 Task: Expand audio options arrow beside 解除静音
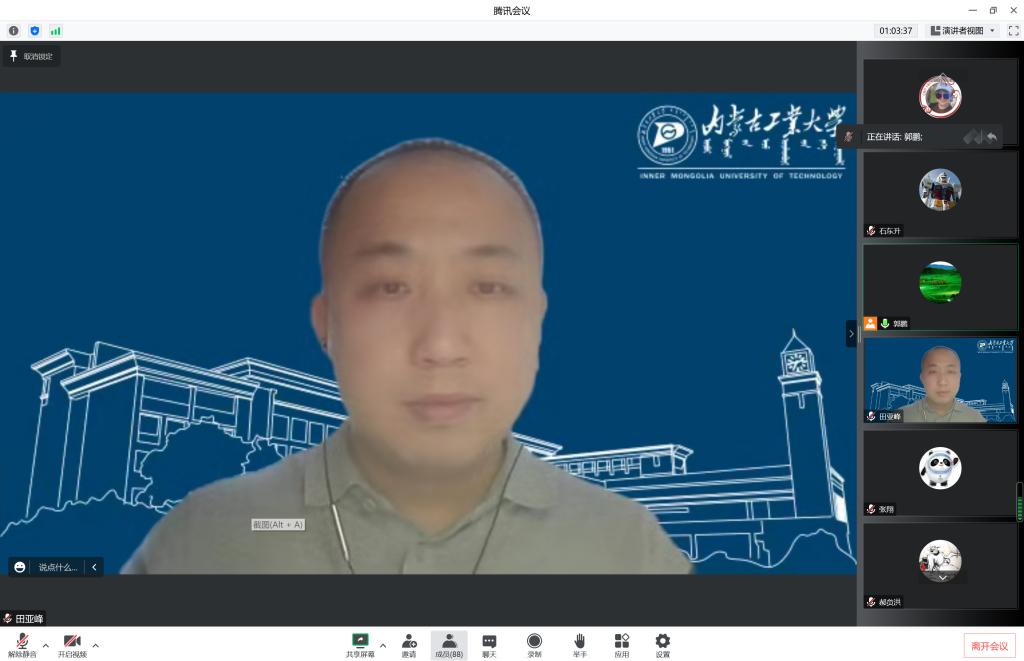coord(45,645)
